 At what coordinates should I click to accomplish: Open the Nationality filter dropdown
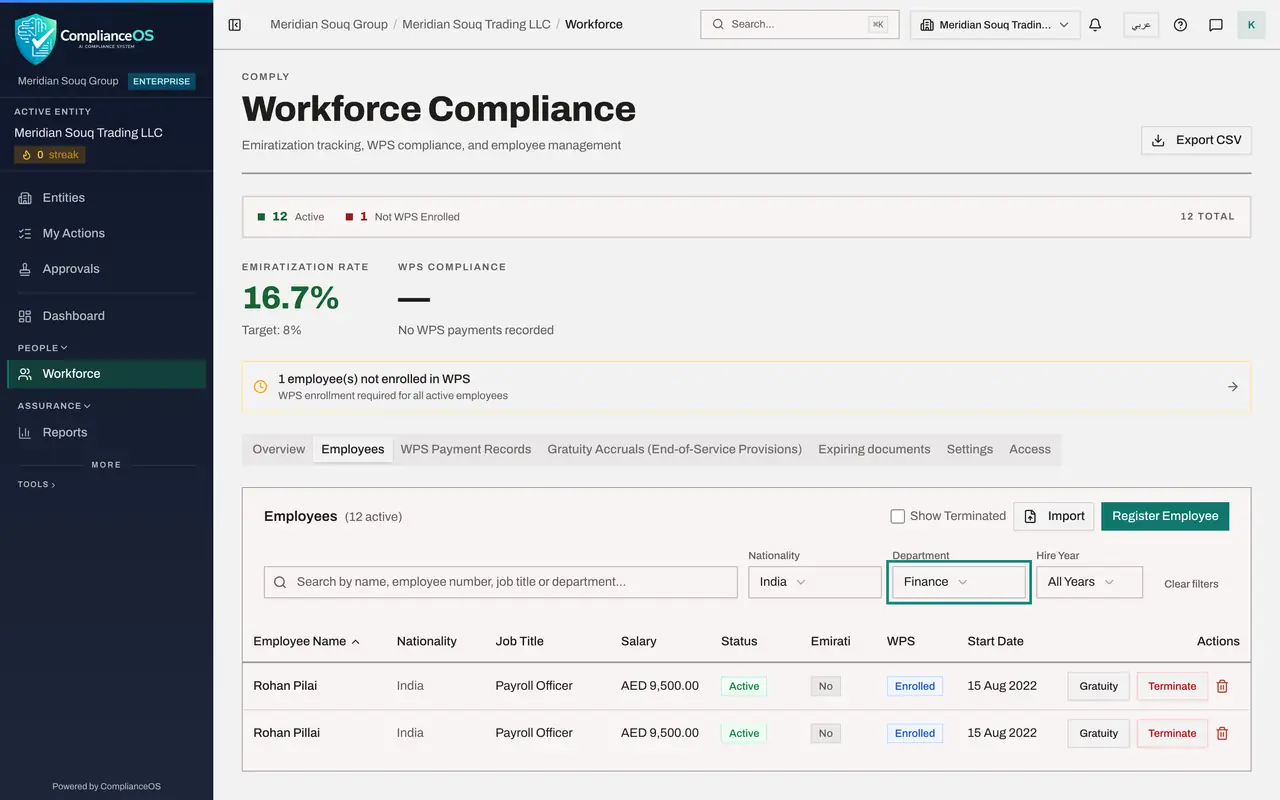(x=815, y=582)
